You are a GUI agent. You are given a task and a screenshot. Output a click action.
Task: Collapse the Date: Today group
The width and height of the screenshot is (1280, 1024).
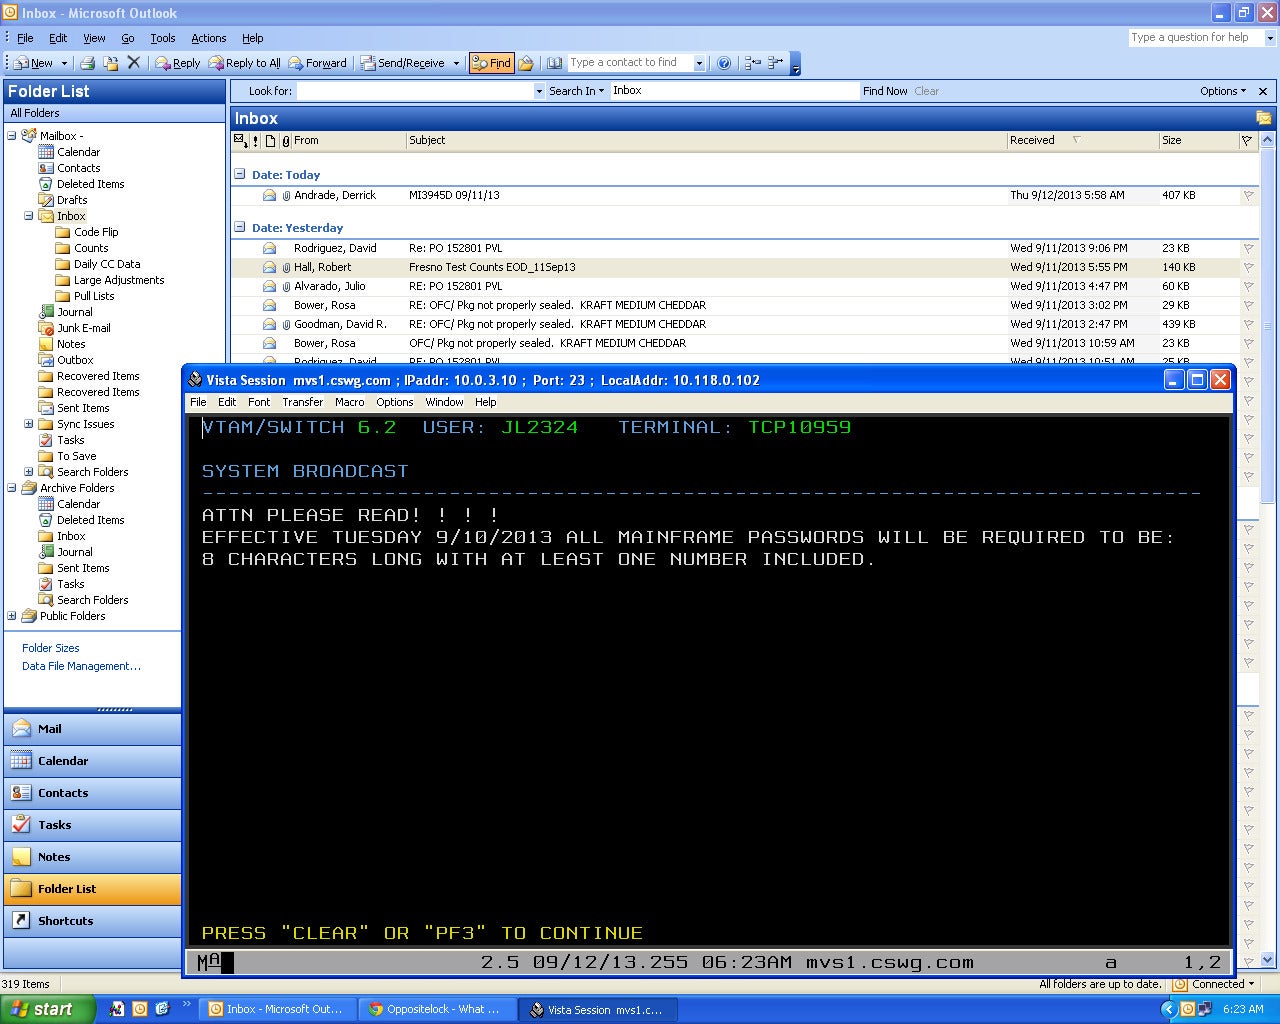(240, 174)
